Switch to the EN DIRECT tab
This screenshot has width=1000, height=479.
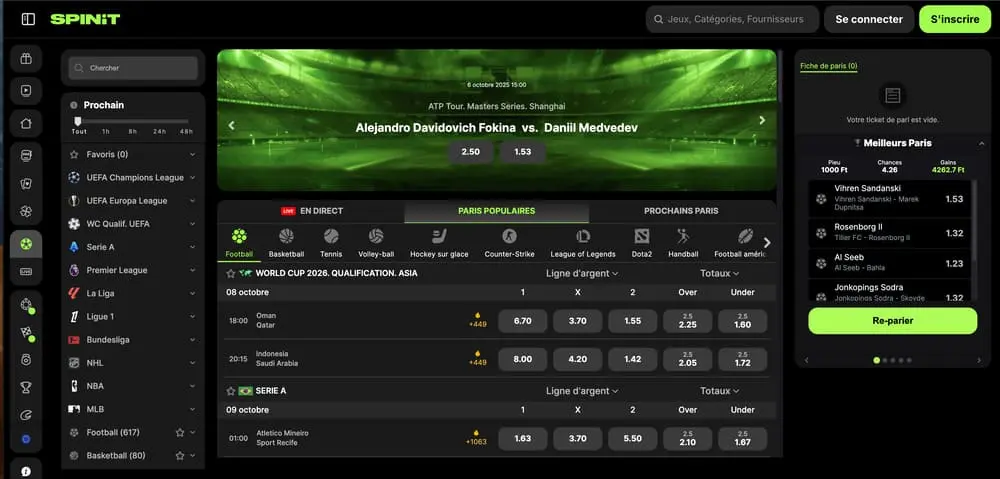tap(312, 211)
